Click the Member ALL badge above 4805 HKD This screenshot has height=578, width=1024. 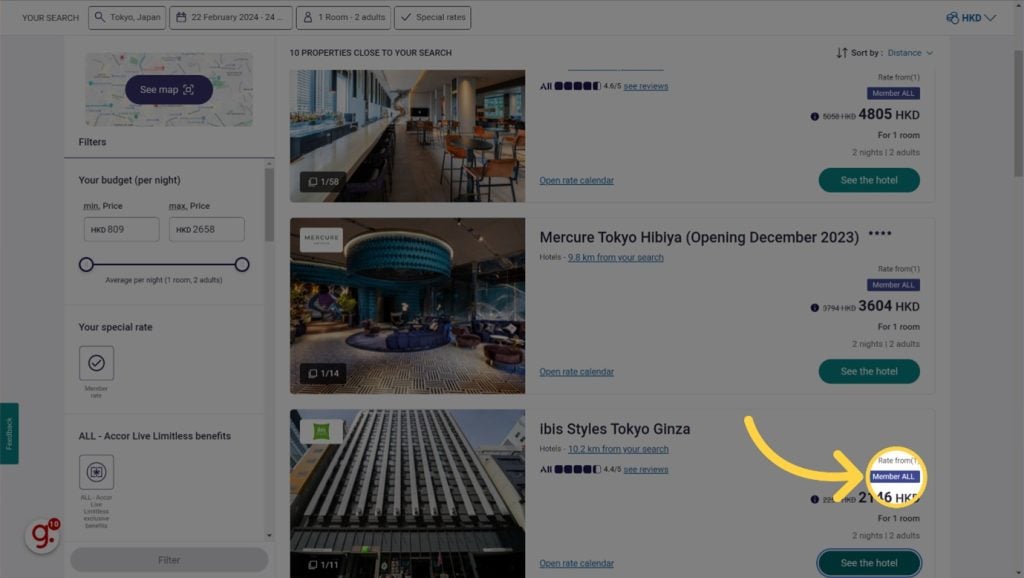click(893, 93)
